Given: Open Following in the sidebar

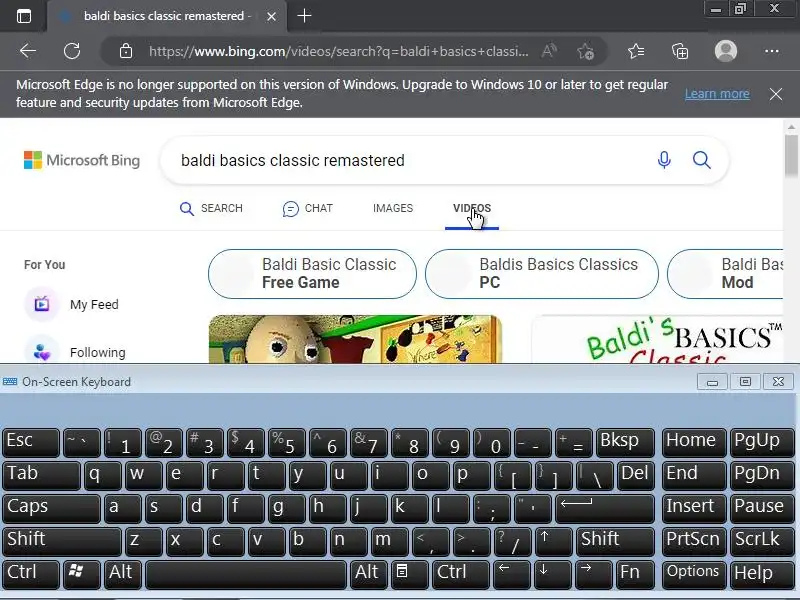Looking at the screenshot, I should coord(75,352).
